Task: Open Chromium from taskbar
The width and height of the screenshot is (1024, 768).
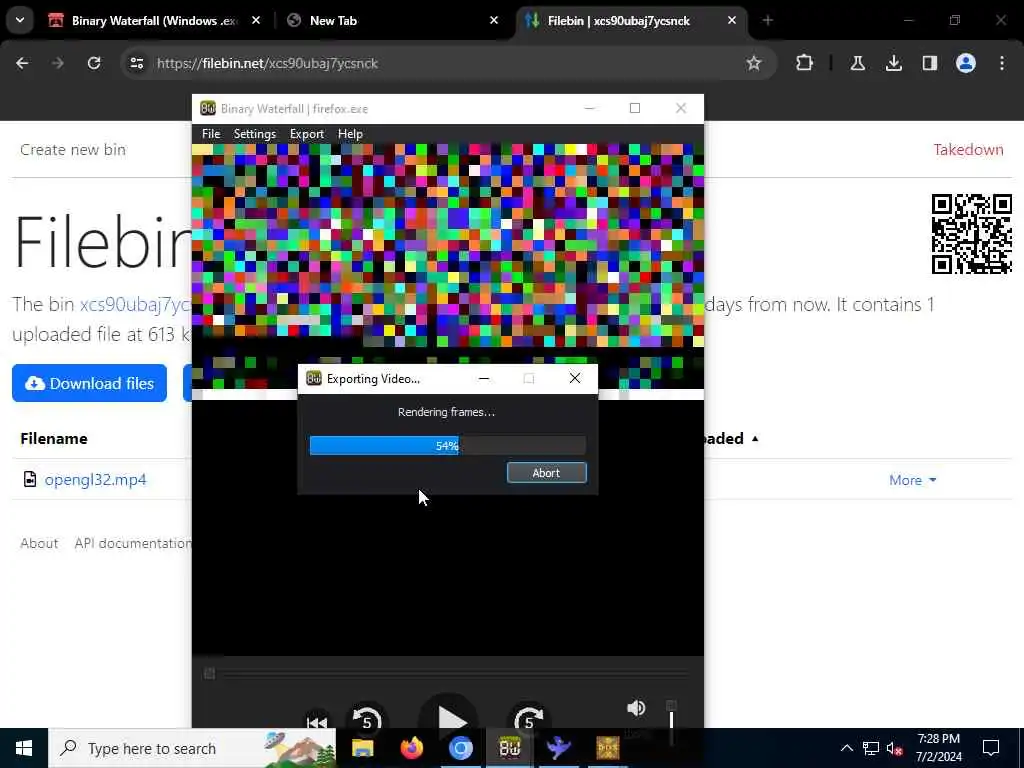Action: tap(460, 748)
